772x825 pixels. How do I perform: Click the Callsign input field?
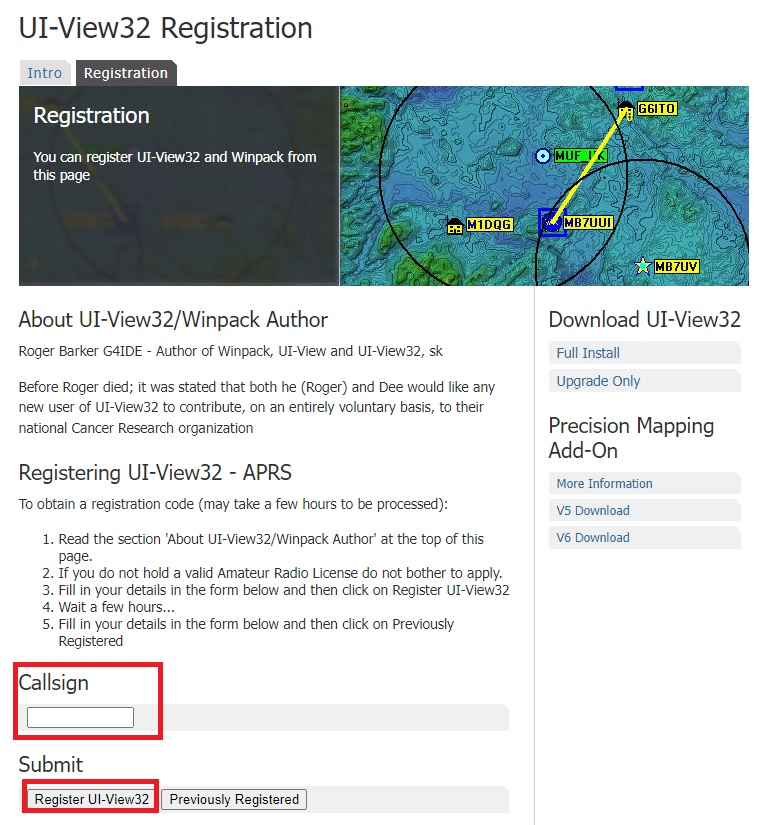click(81, 718)
